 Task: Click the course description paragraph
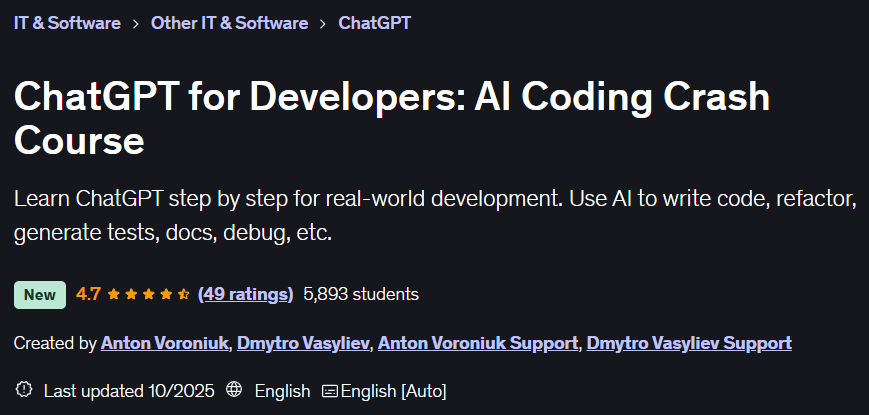435,216
